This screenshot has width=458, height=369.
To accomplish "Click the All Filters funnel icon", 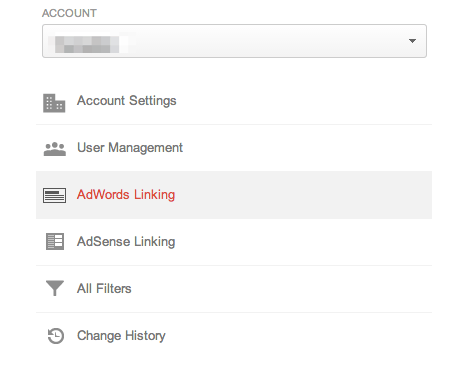I will [55, 288].
